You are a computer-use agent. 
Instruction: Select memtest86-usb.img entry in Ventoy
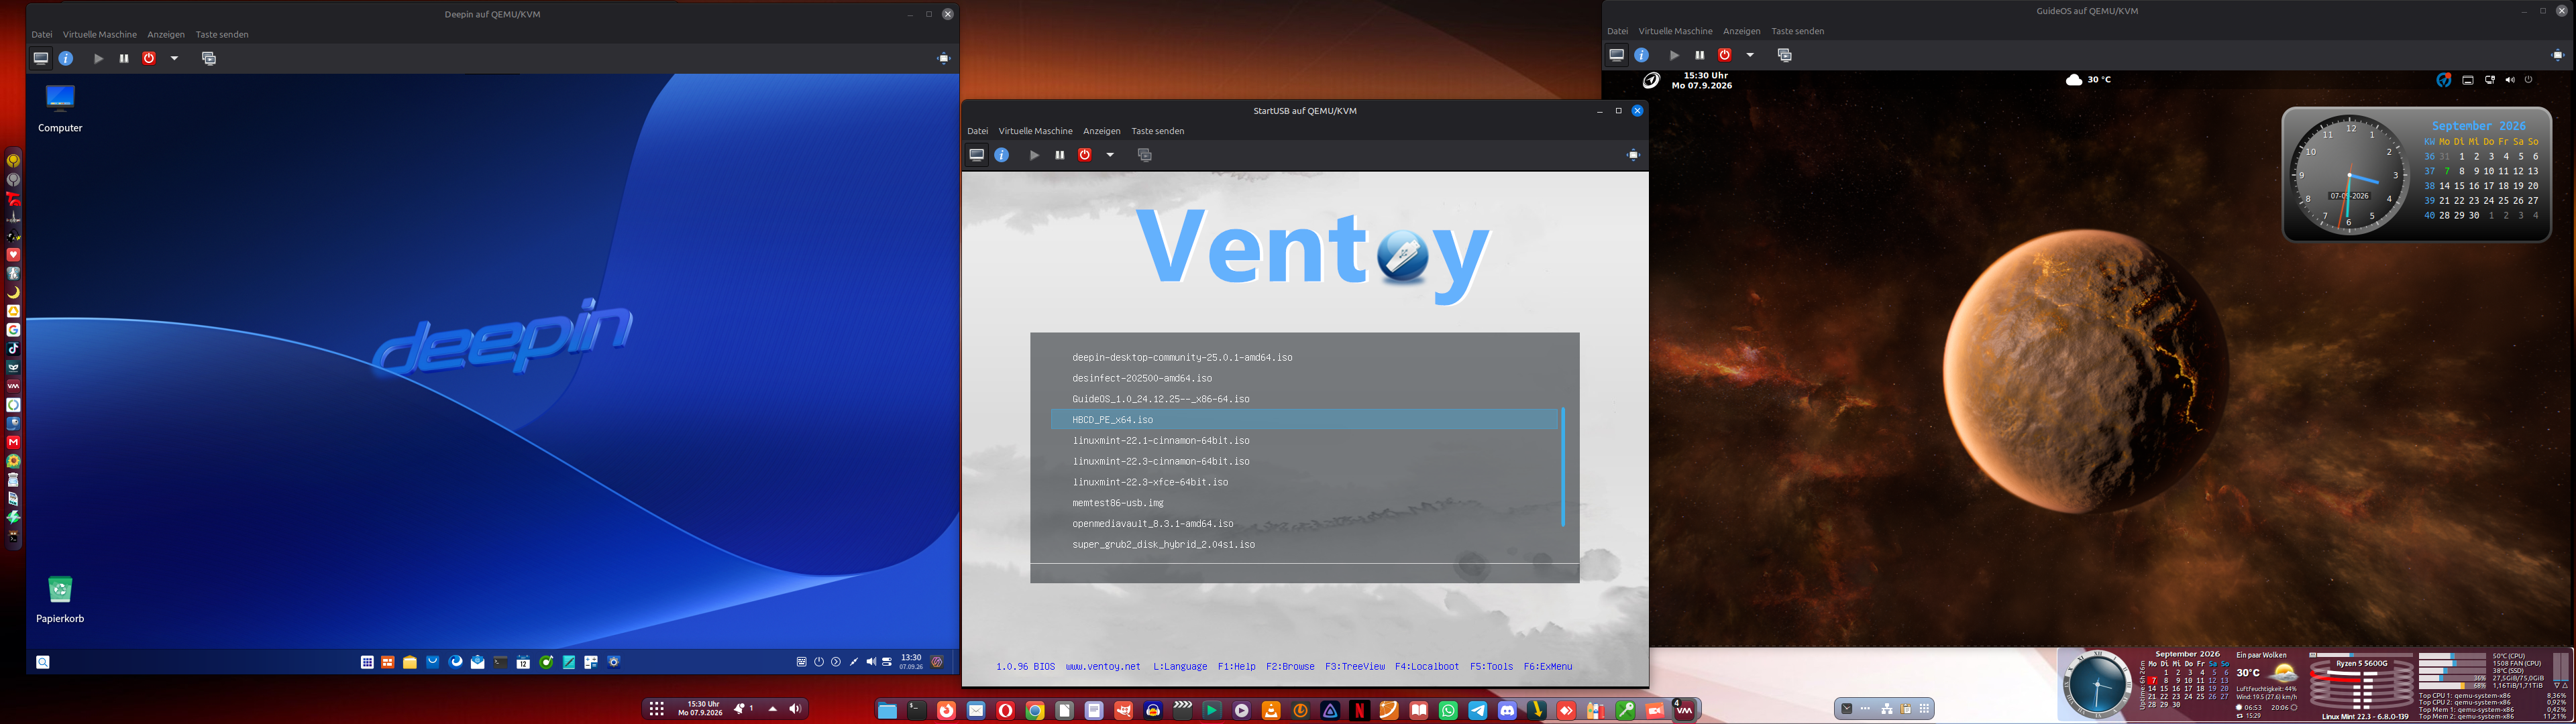(1118, 503)
